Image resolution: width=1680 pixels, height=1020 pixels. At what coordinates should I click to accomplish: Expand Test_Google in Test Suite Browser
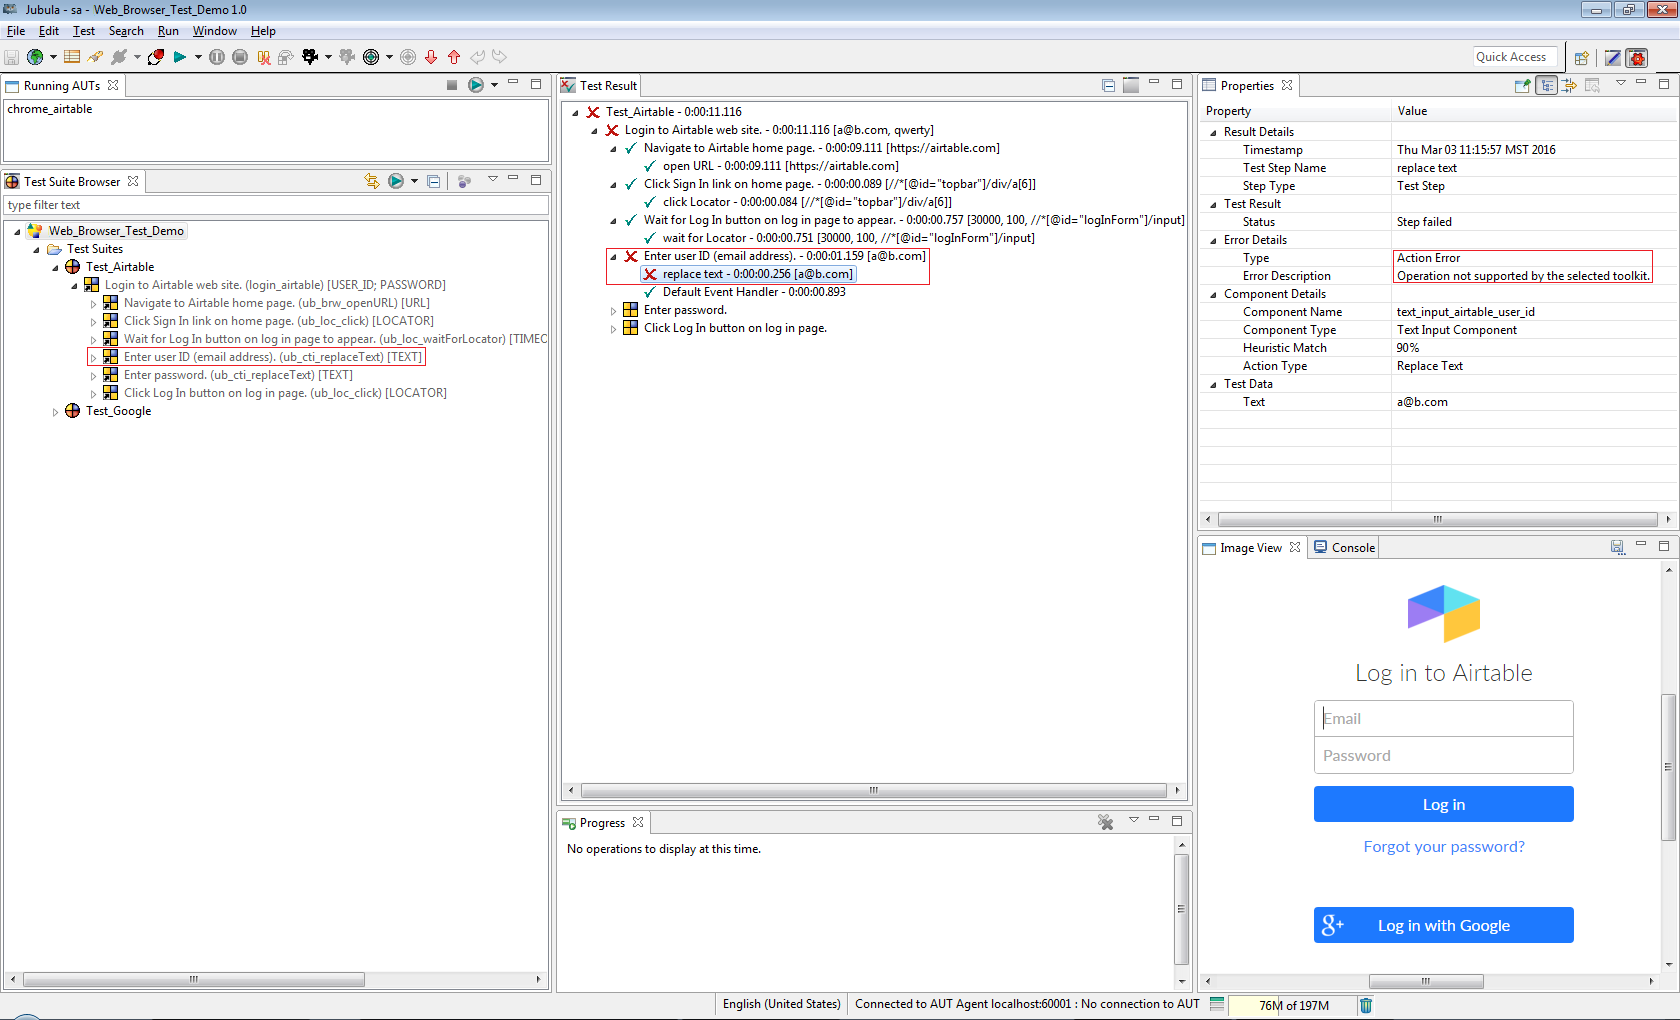[x=55, y=411]
